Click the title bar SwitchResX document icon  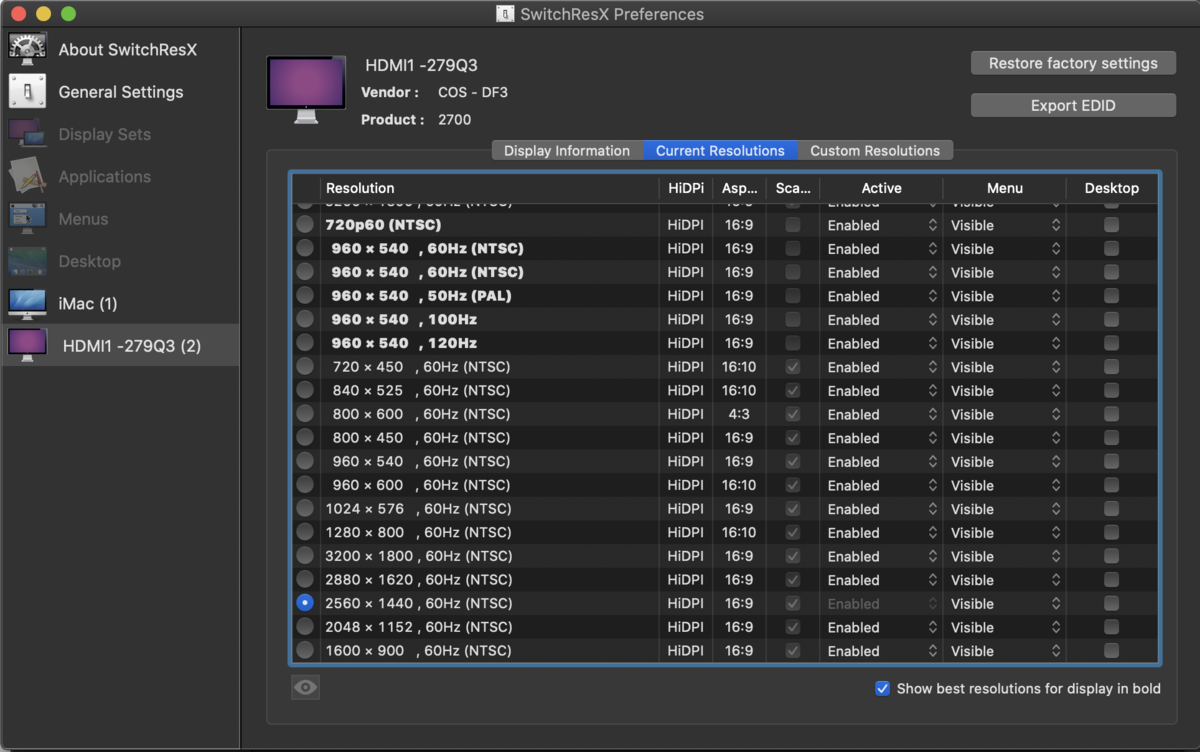506,14
